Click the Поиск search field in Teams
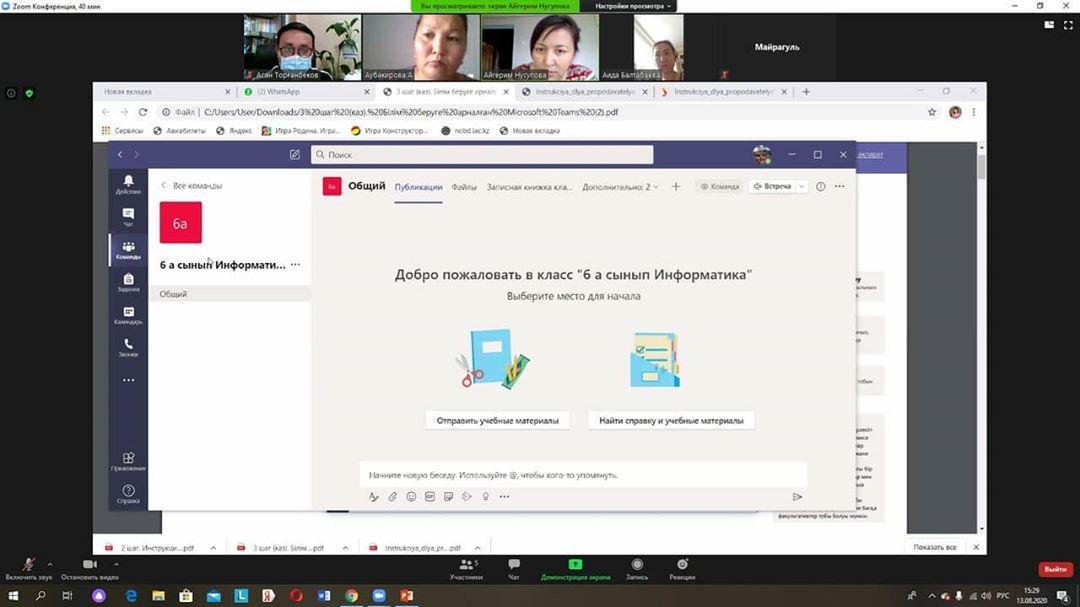 (482, 155)
